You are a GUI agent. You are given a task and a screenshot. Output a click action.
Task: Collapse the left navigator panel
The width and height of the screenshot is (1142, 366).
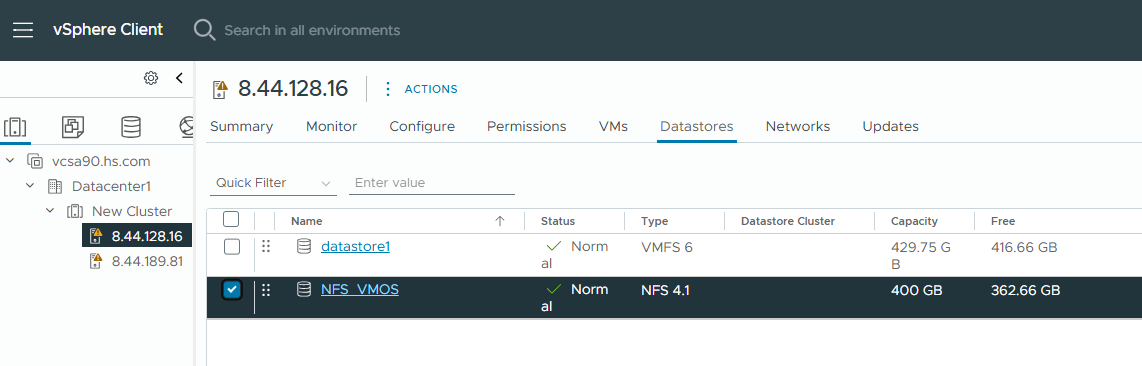click(179, 78)
